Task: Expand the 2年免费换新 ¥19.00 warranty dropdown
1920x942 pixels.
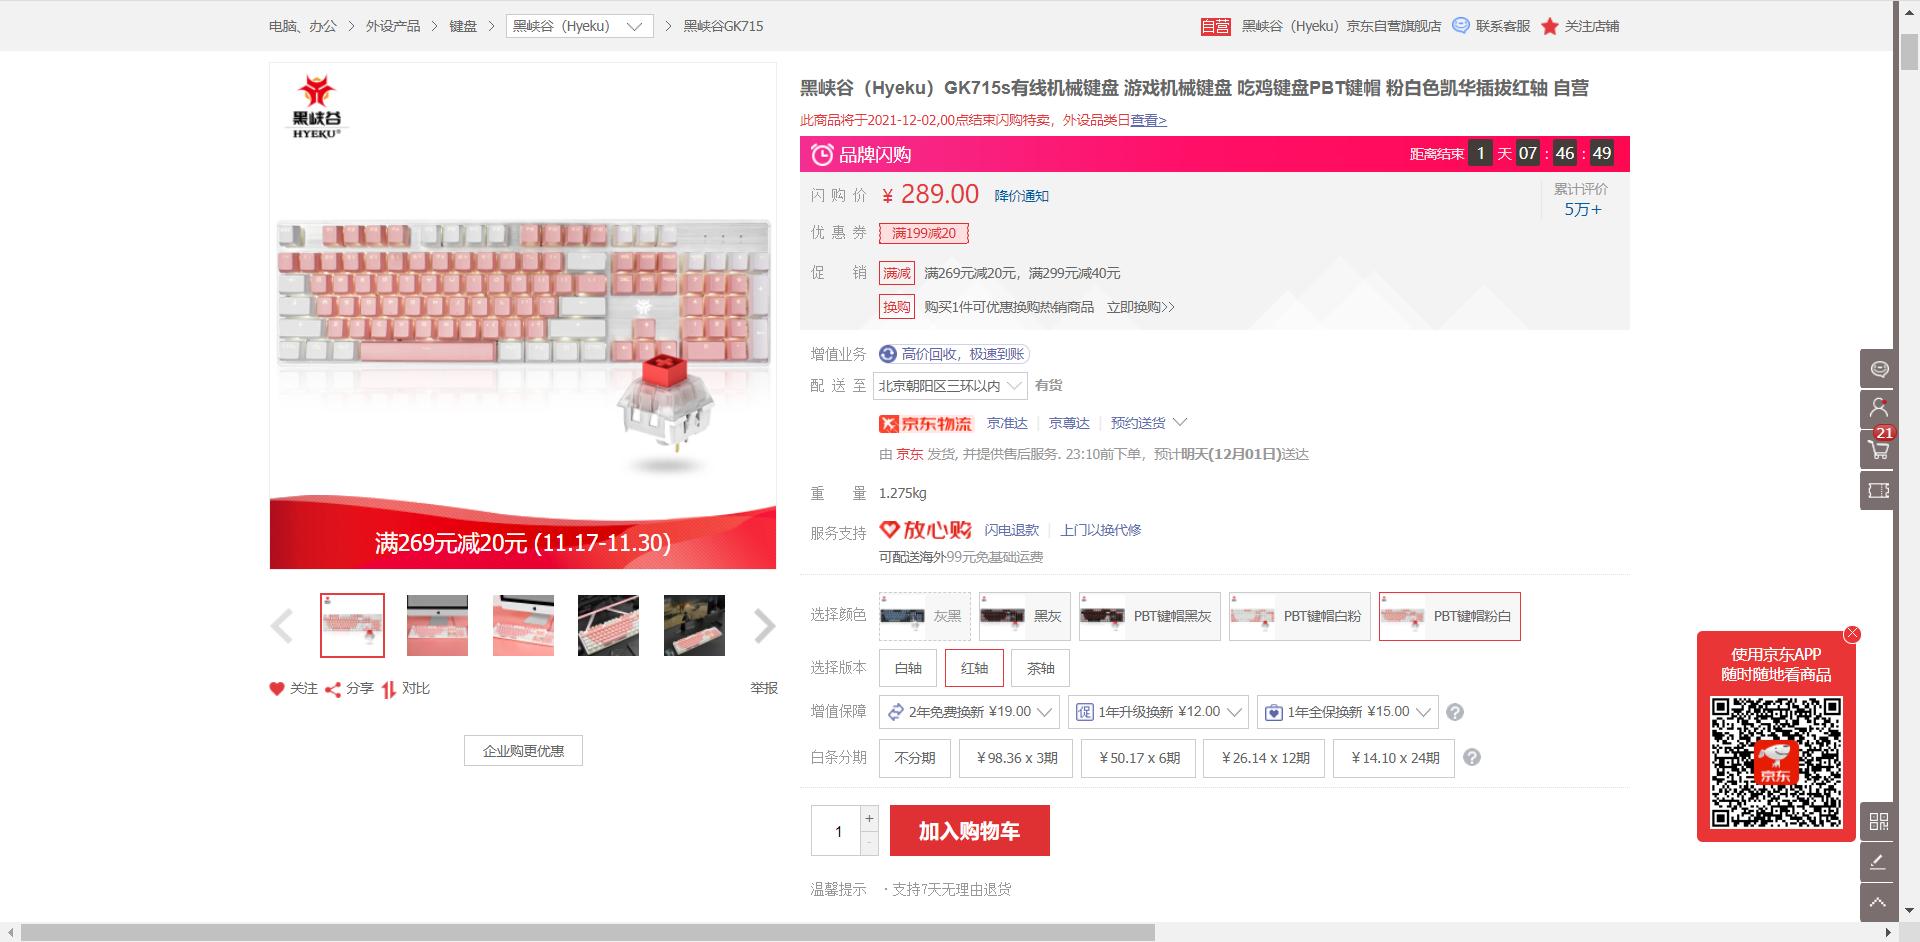Action: [968, 712]
